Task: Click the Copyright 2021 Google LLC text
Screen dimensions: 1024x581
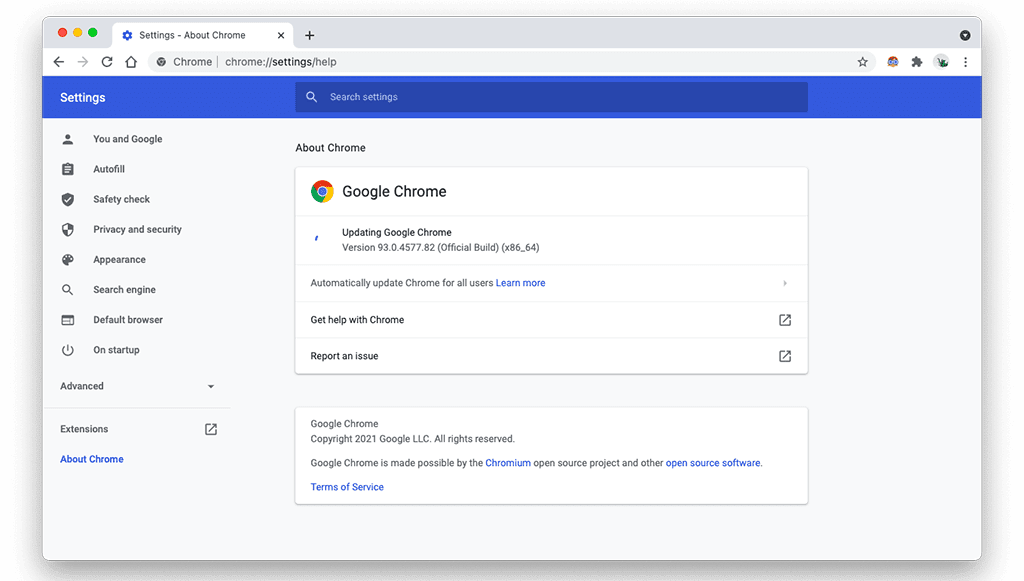Action: click(413, 439)
